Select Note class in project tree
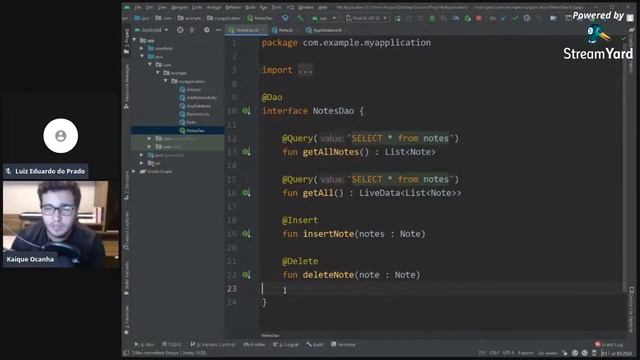 [191, 122]
